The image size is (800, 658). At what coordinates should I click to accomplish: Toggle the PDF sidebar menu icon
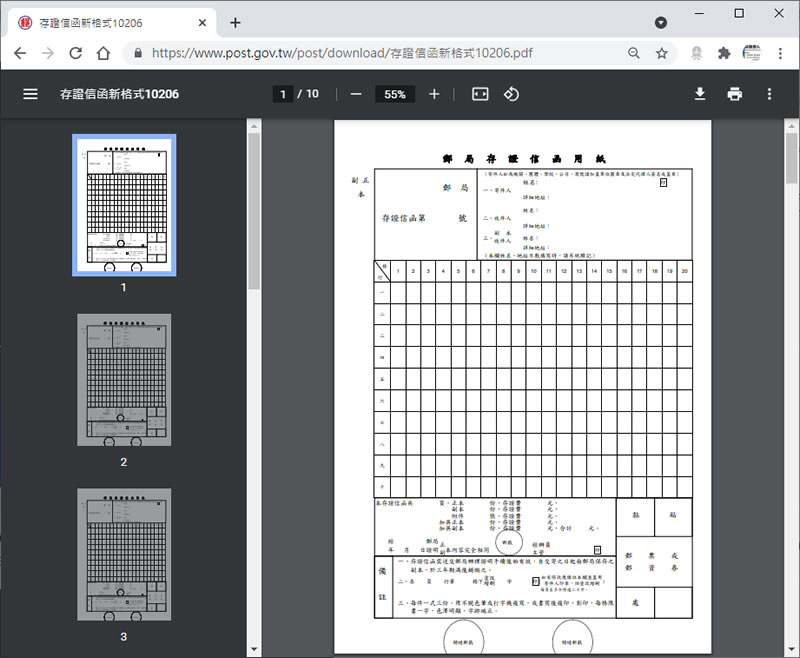[30, 94]
